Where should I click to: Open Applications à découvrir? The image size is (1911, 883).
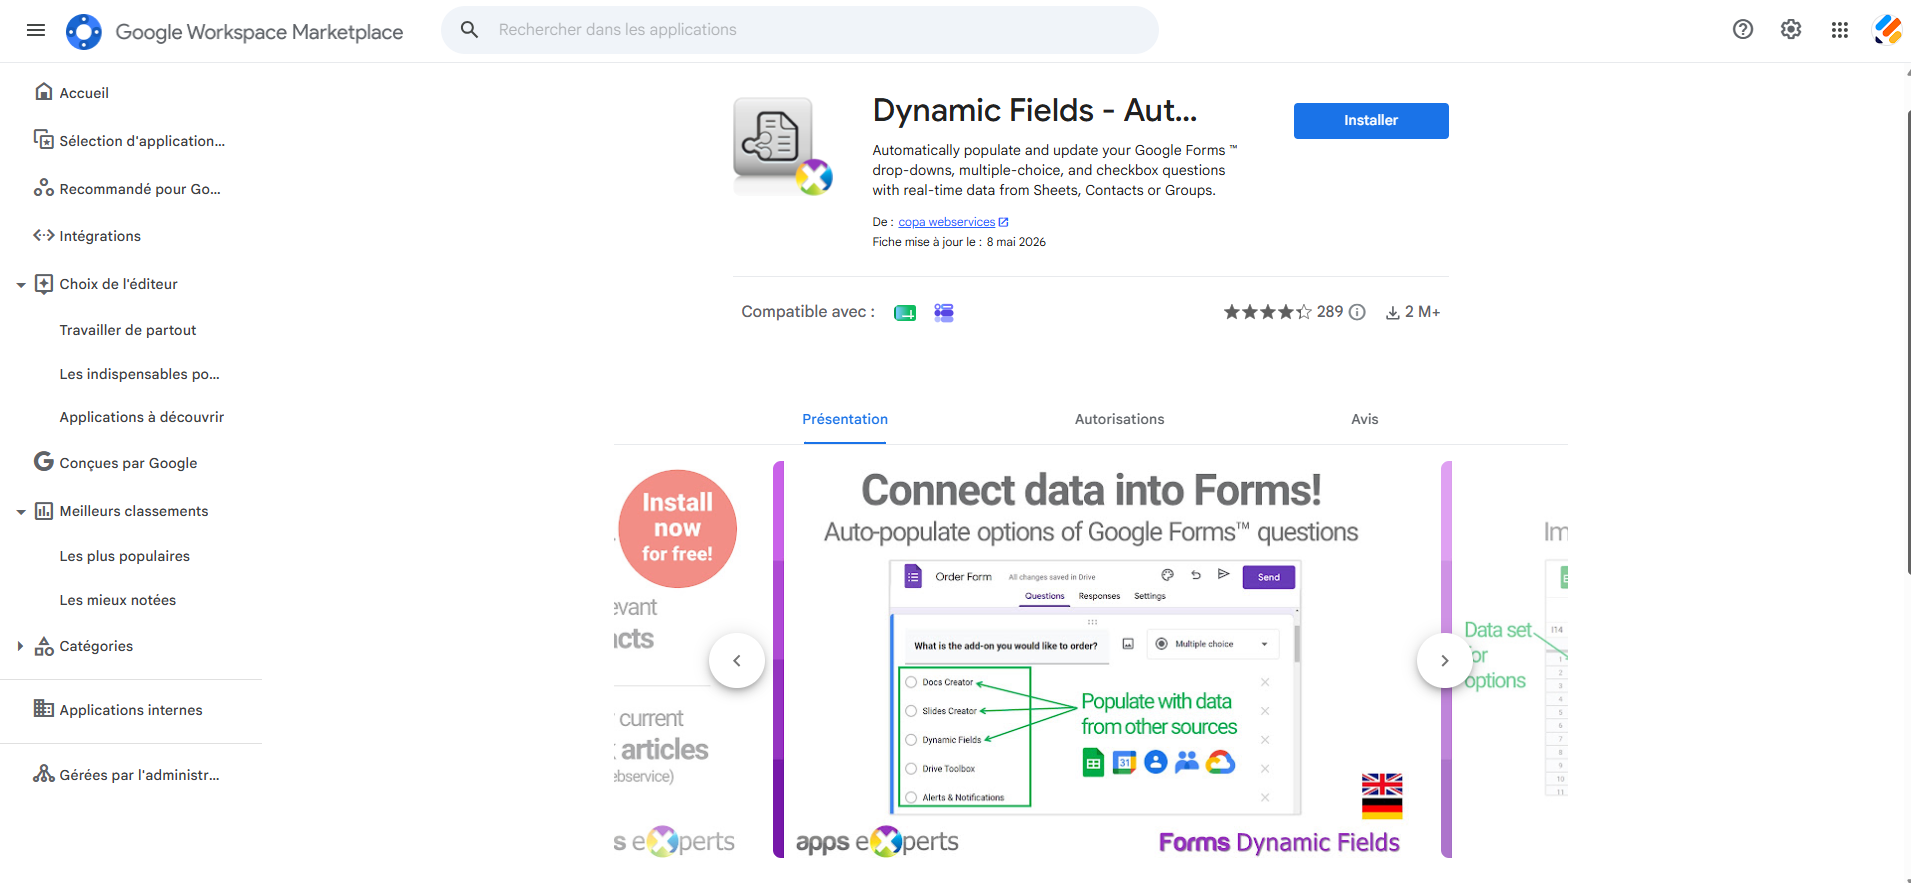click(141, 417)
